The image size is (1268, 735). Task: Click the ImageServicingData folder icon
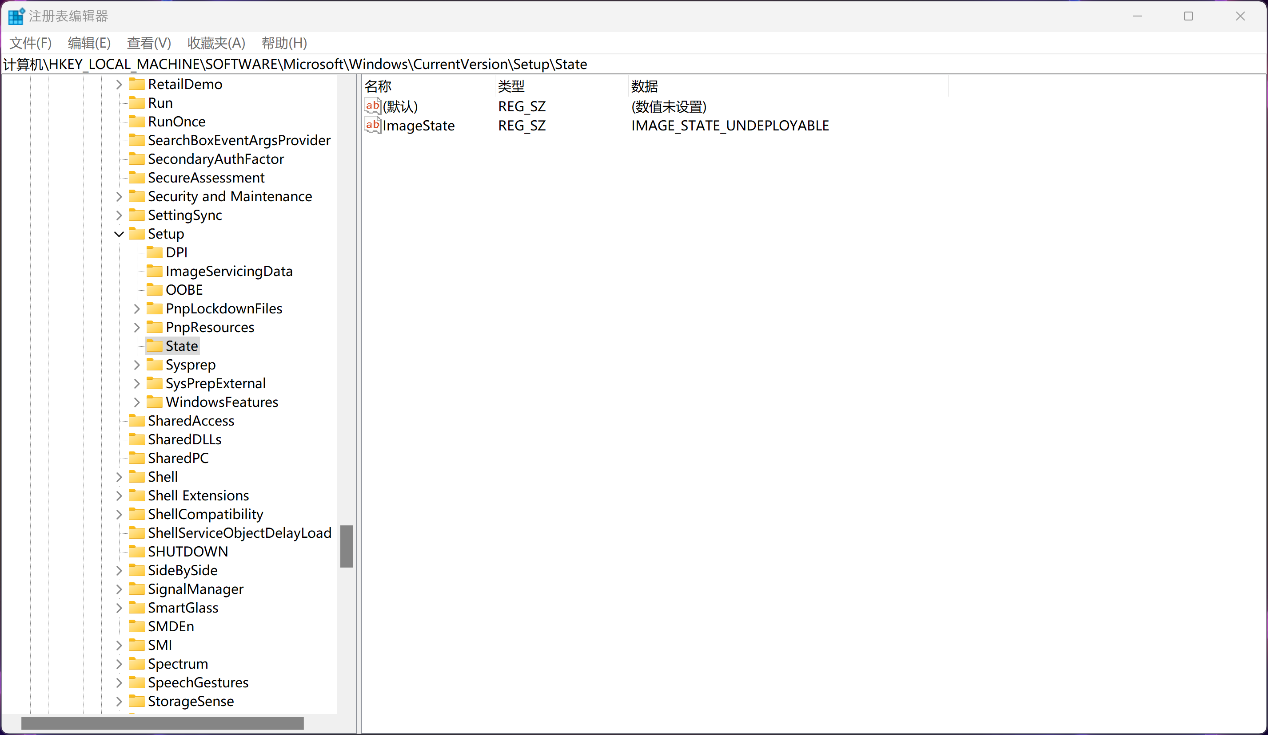pyautogui.click(x=155, y=271)
